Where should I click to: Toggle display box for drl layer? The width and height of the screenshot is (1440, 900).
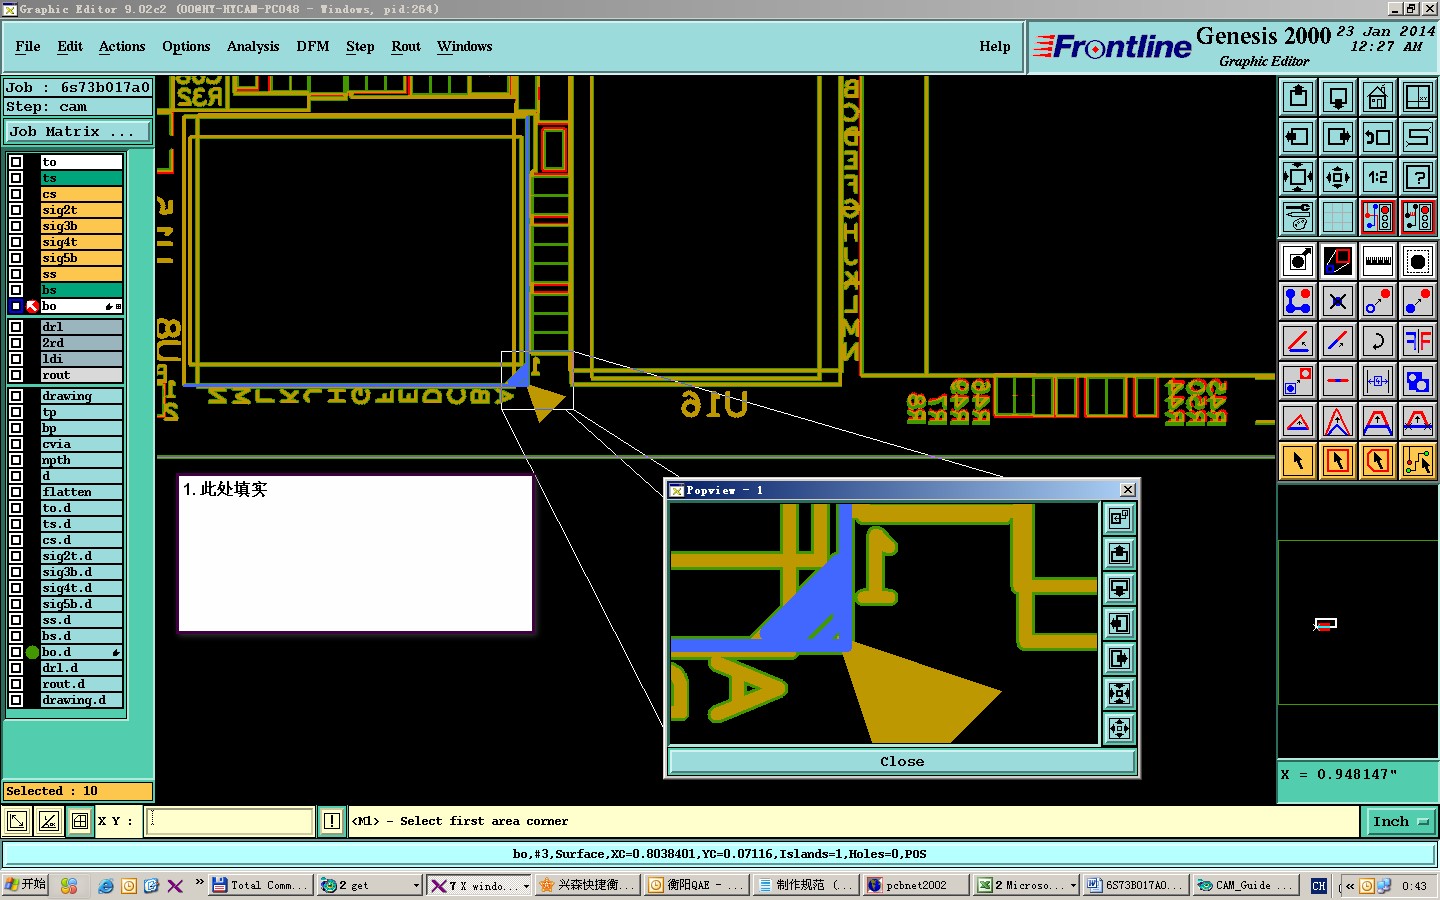point(16,327)
